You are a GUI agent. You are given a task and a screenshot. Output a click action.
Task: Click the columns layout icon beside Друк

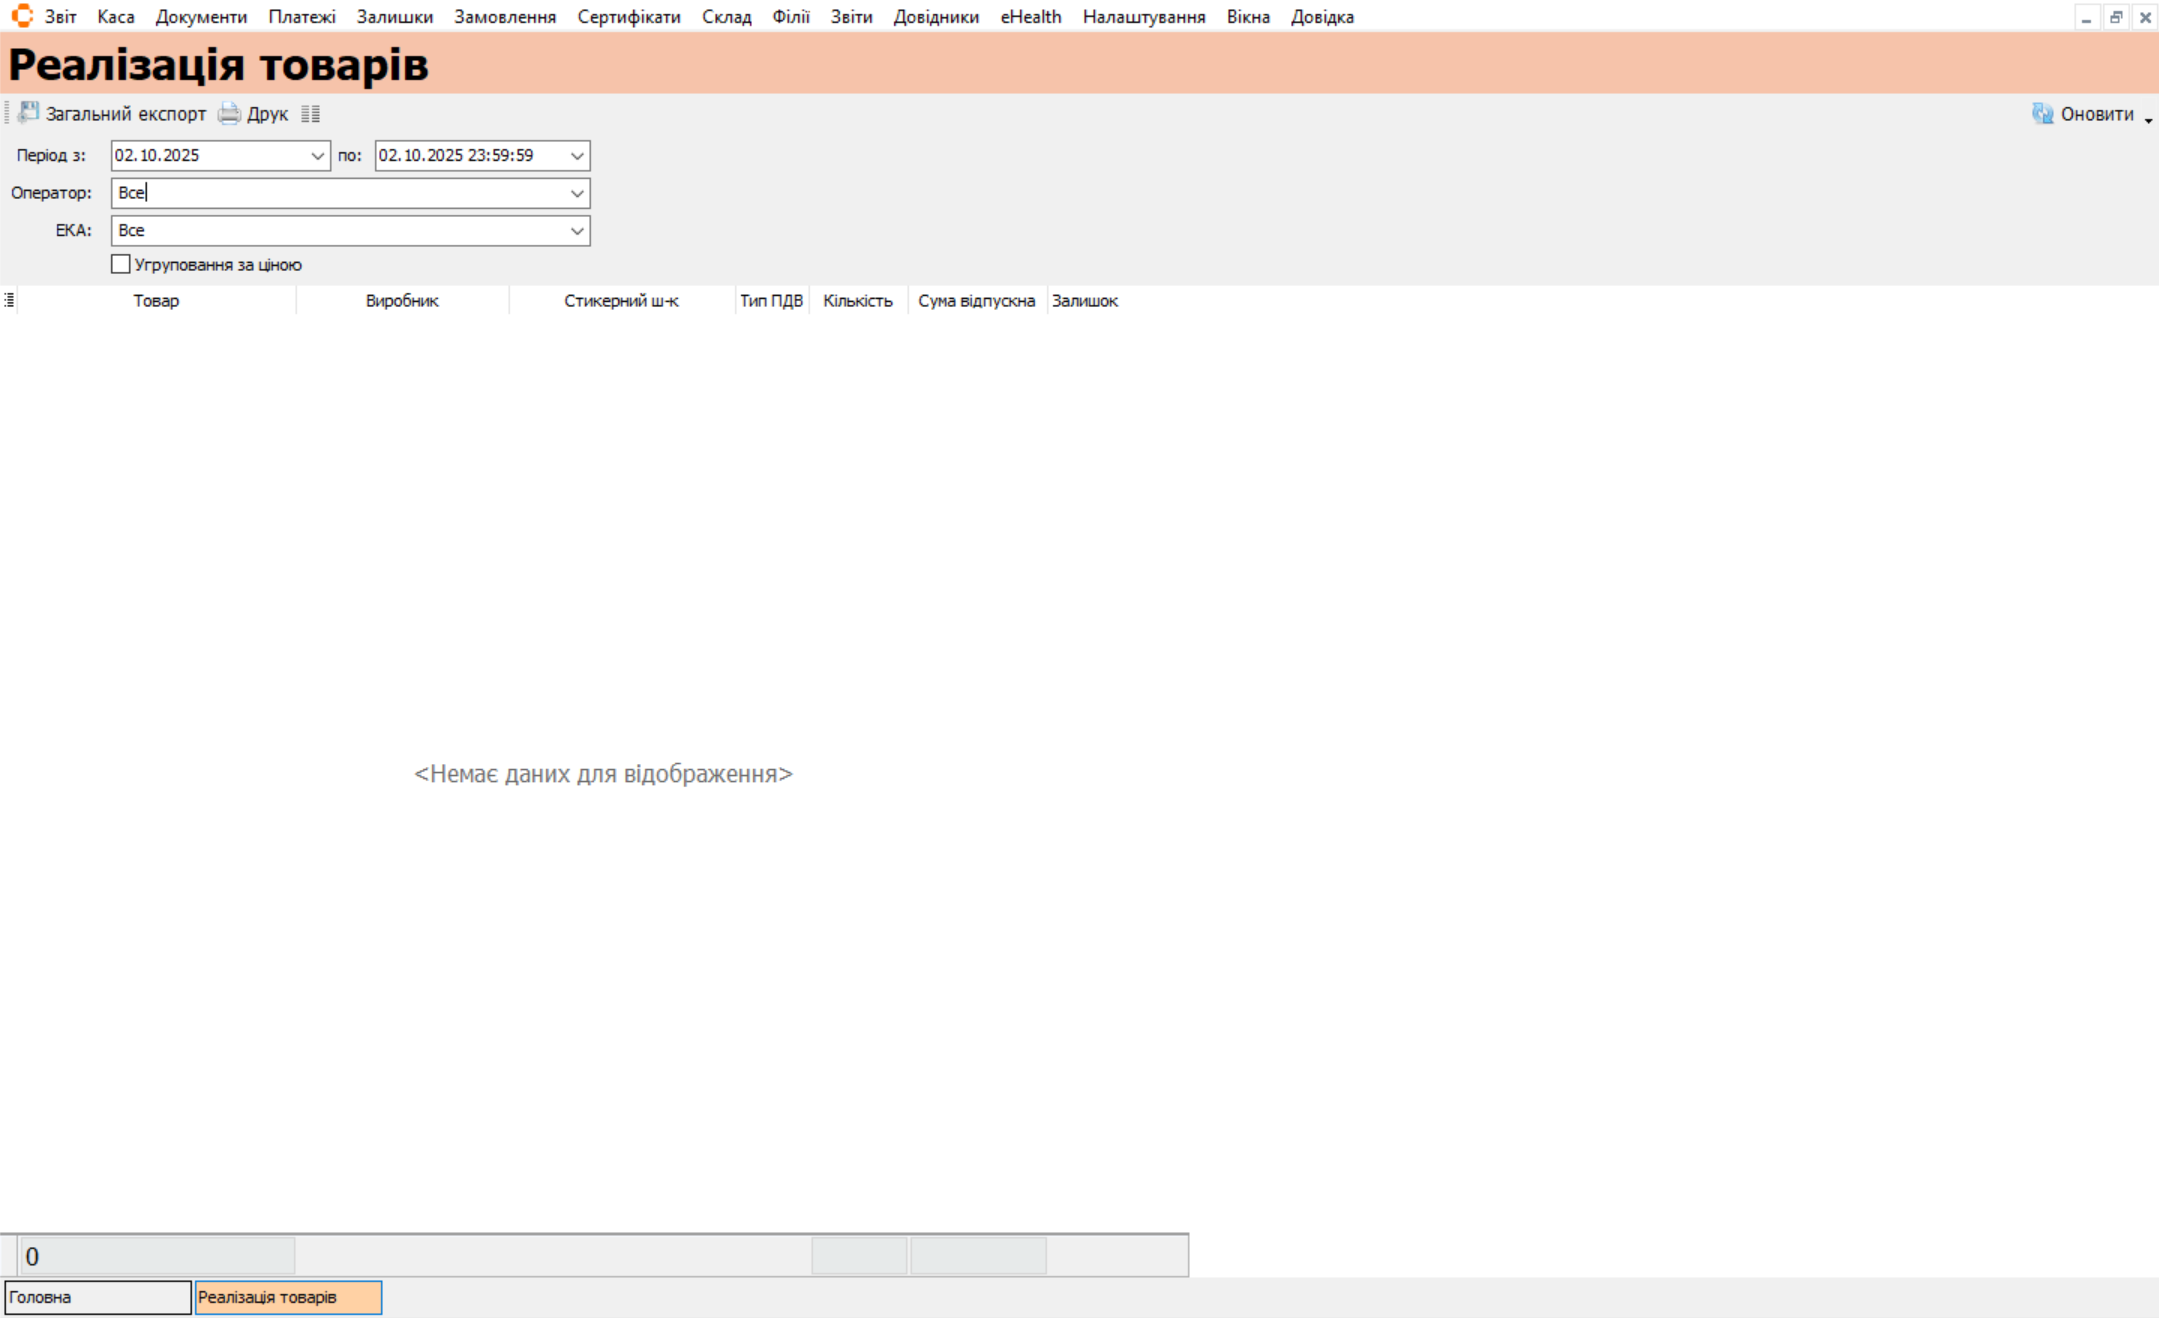click(311, 114)
